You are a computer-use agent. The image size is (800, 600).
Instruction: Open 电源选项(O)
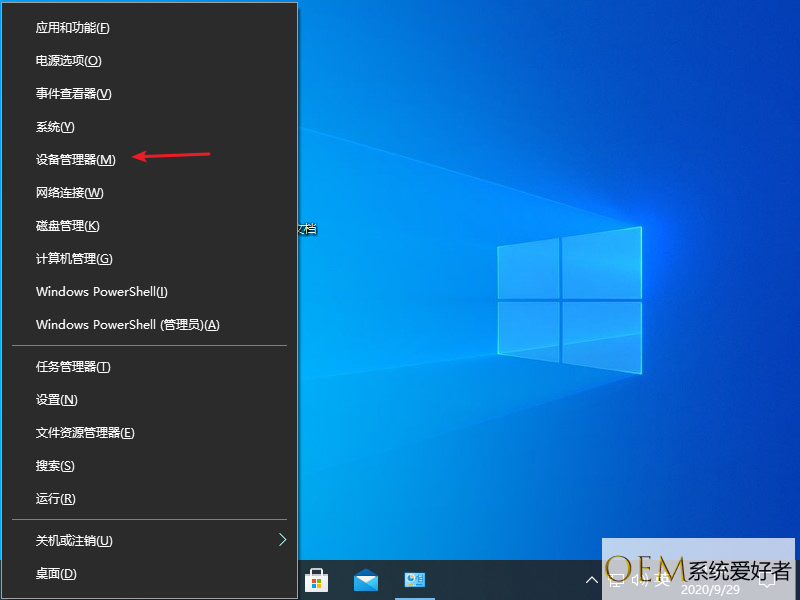[x=69, y=61]
